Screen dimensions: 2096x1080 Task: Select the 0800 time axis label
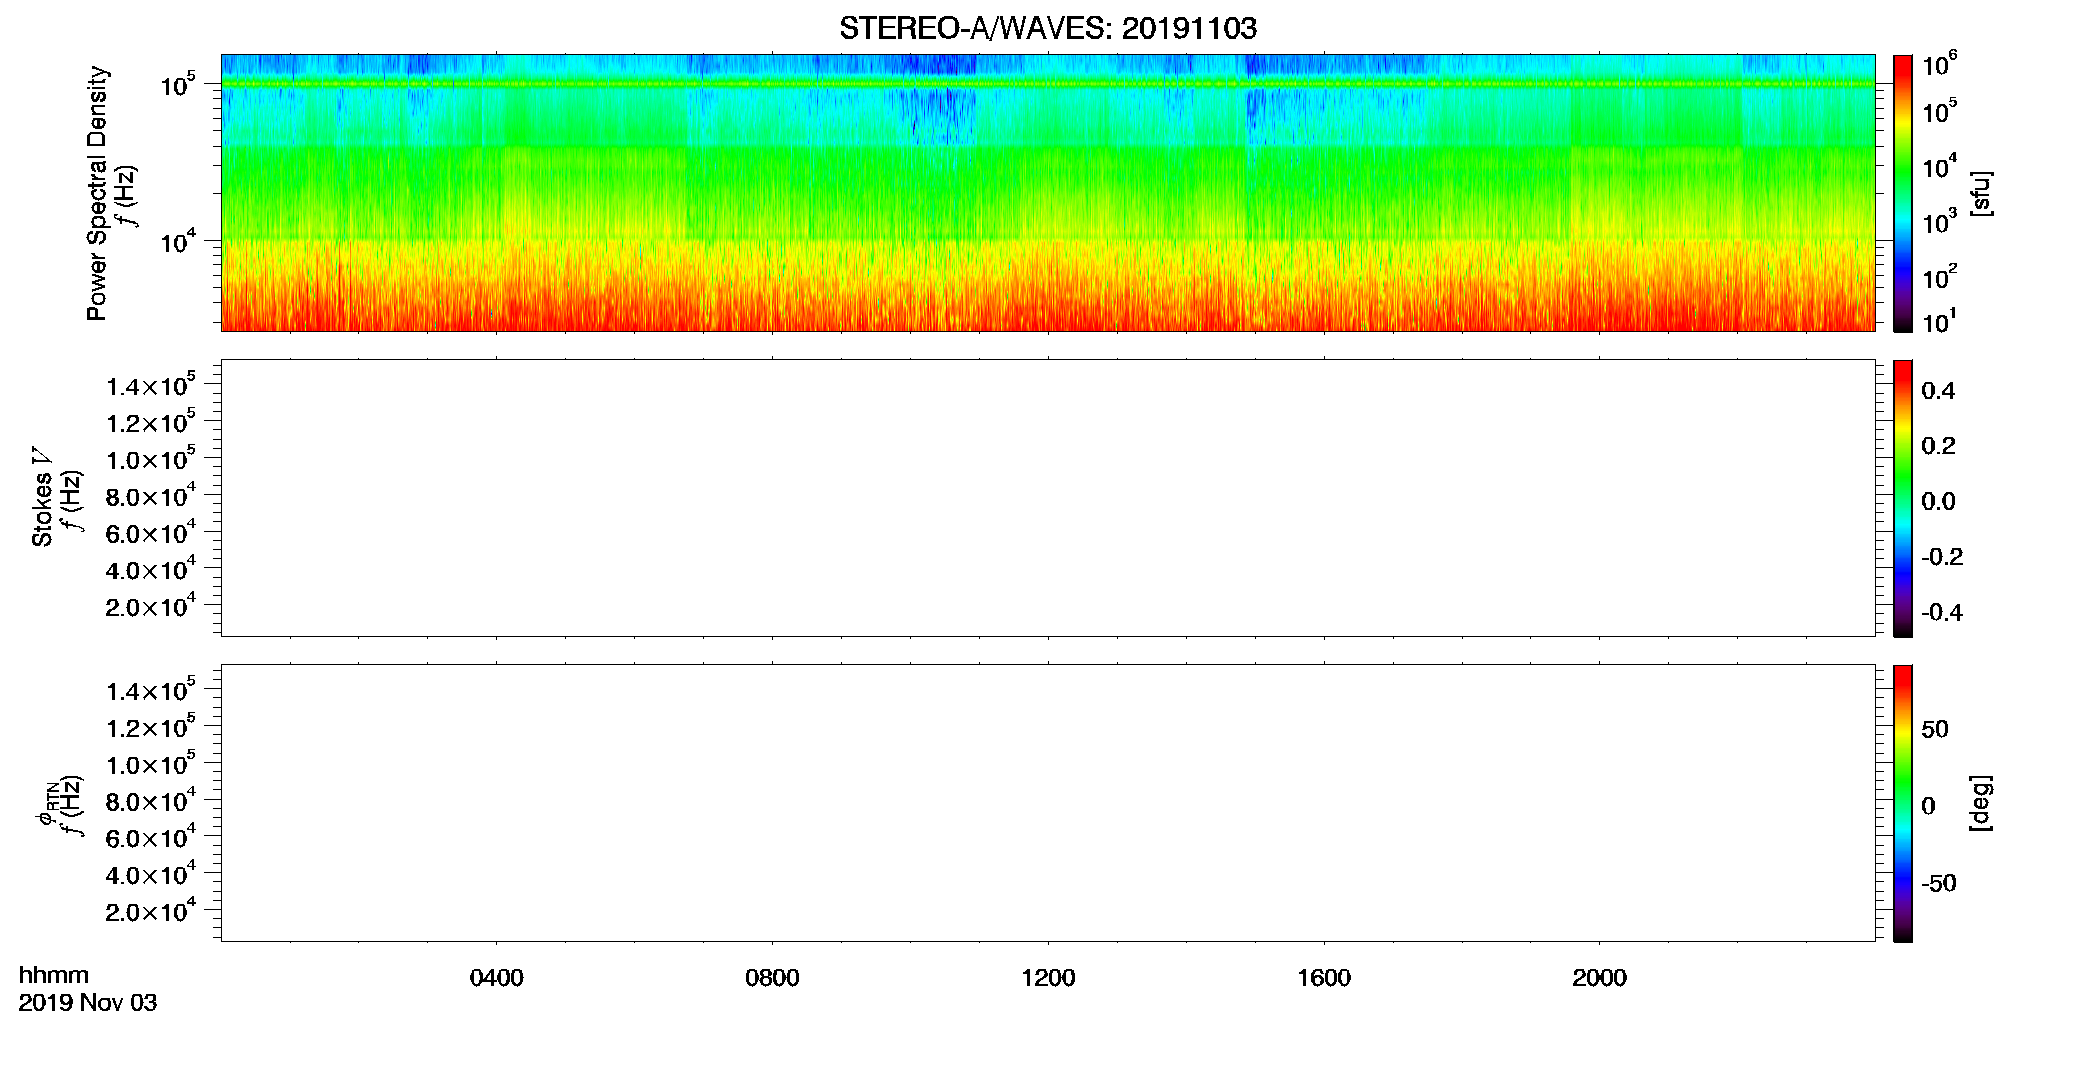(x=772, y=978)
